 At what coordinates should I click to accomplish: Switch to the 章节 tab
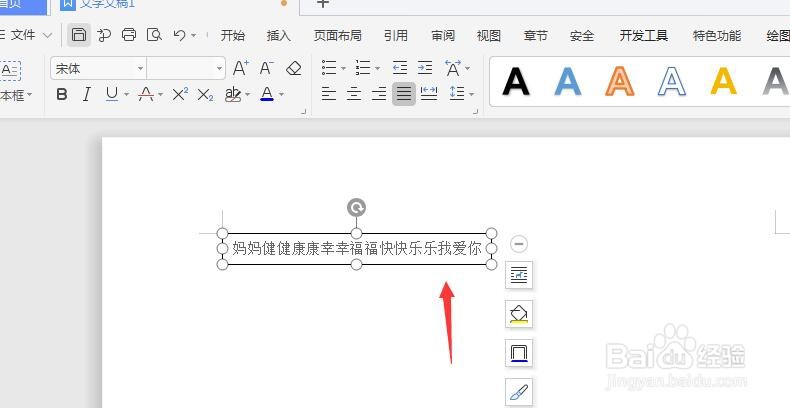pos(535,35)
